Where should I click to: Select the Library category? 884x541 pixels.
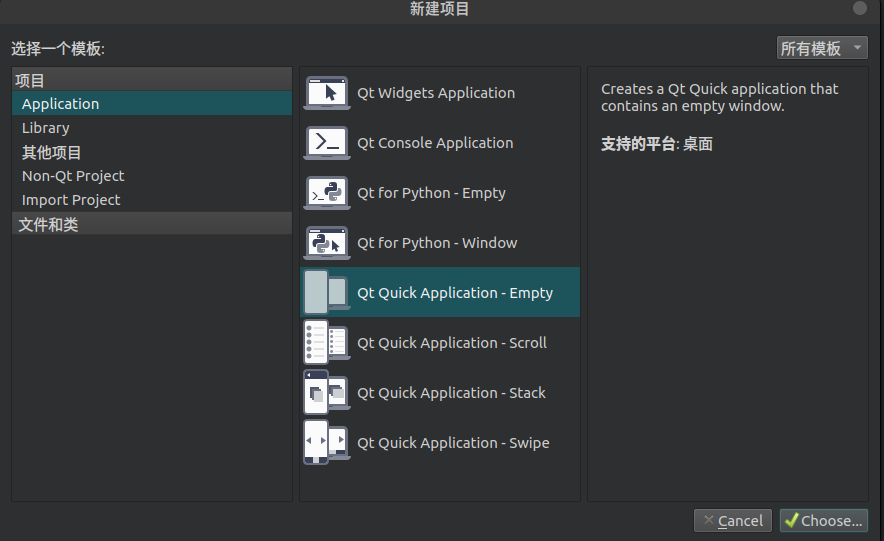46,128
